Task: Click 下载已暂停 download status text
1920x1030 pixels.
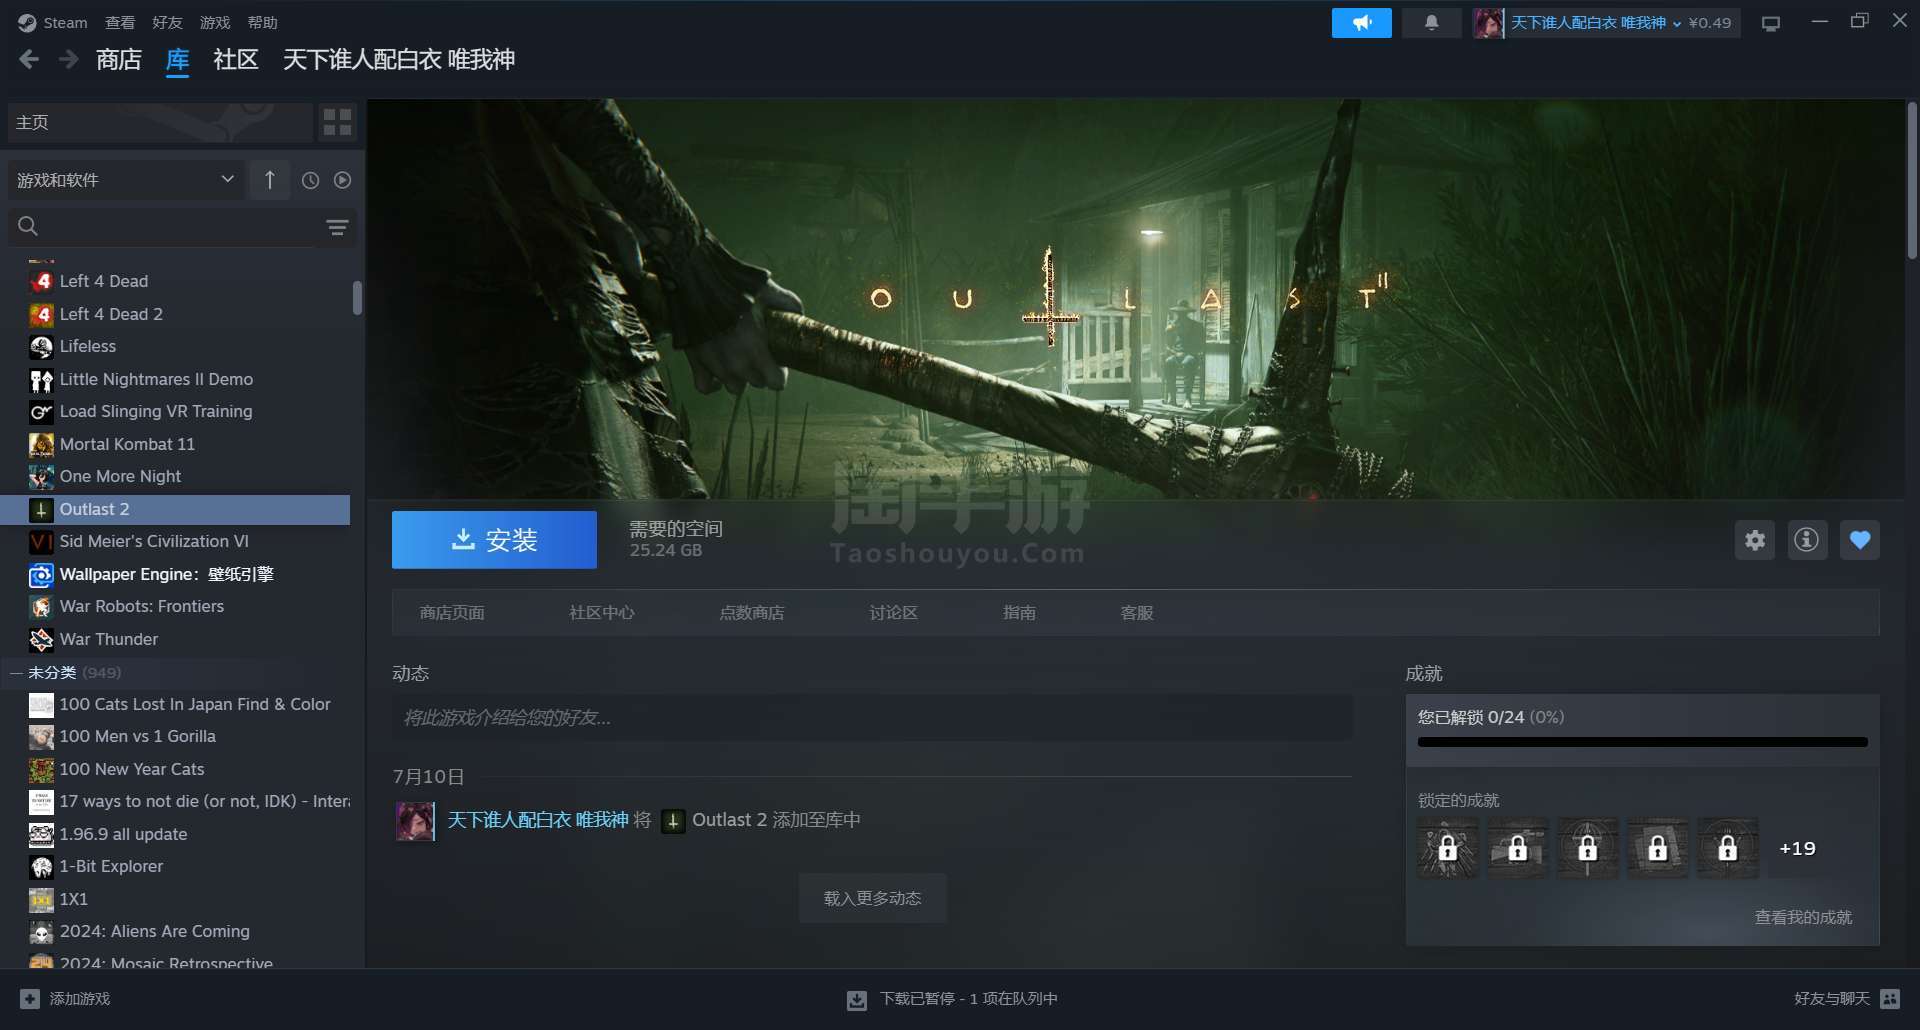Action: [x=968, y=998]
